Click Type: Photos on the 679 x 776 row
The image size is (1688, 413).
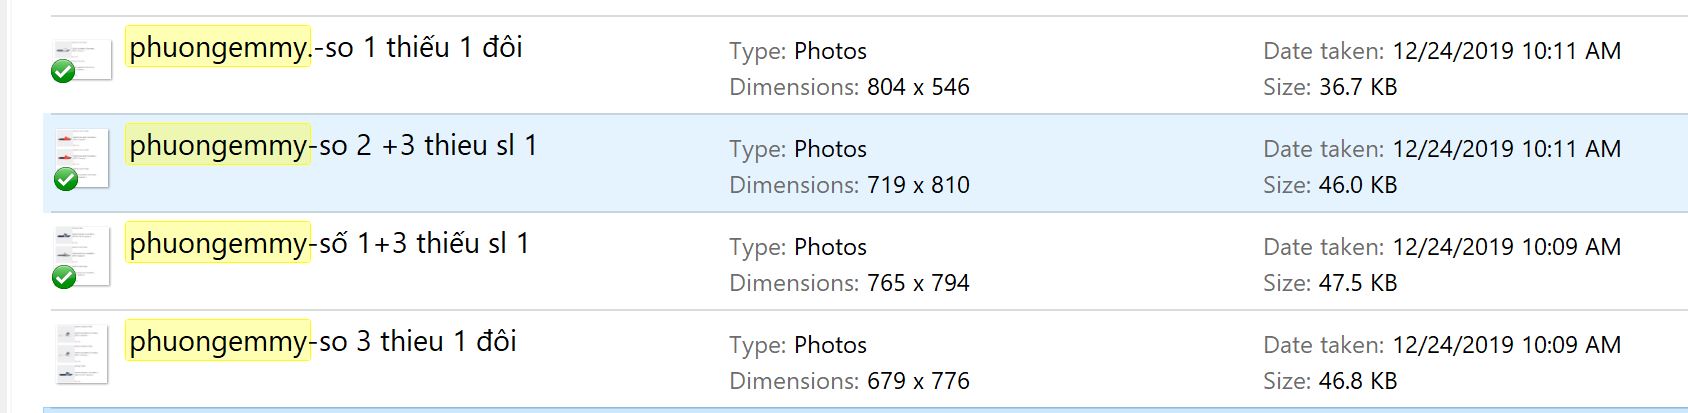[798, 345]
